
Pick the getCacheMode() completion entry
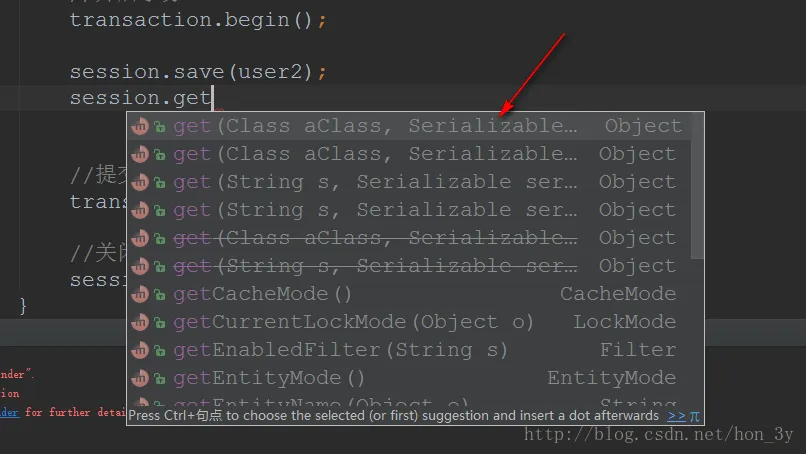[263, 294]
